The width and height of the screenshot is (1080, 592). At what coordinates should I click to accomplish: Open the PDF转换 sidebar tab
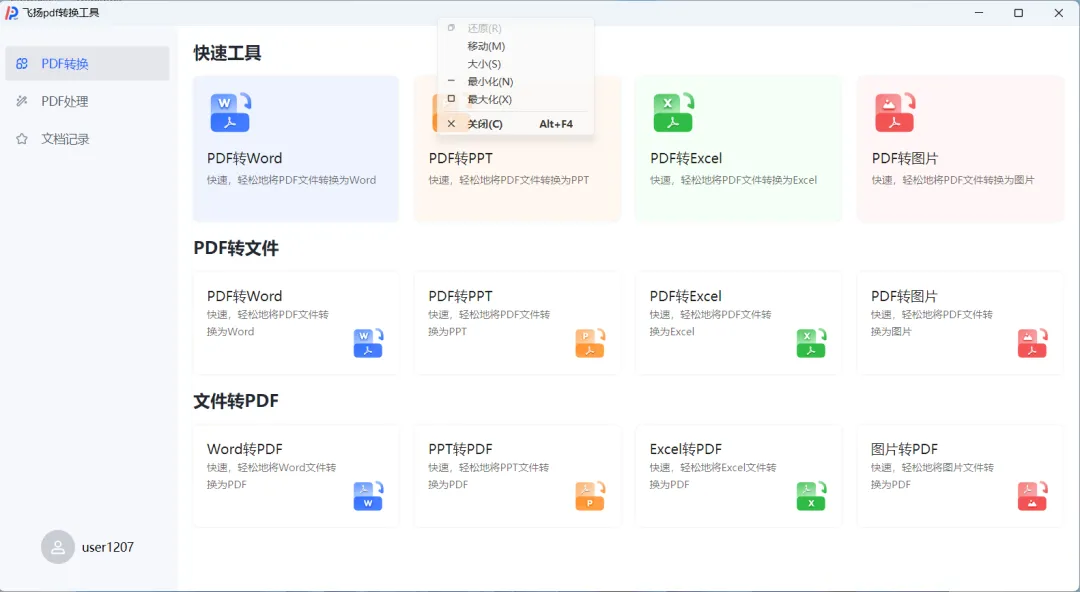pyautogui.click(x=87, y=64)
